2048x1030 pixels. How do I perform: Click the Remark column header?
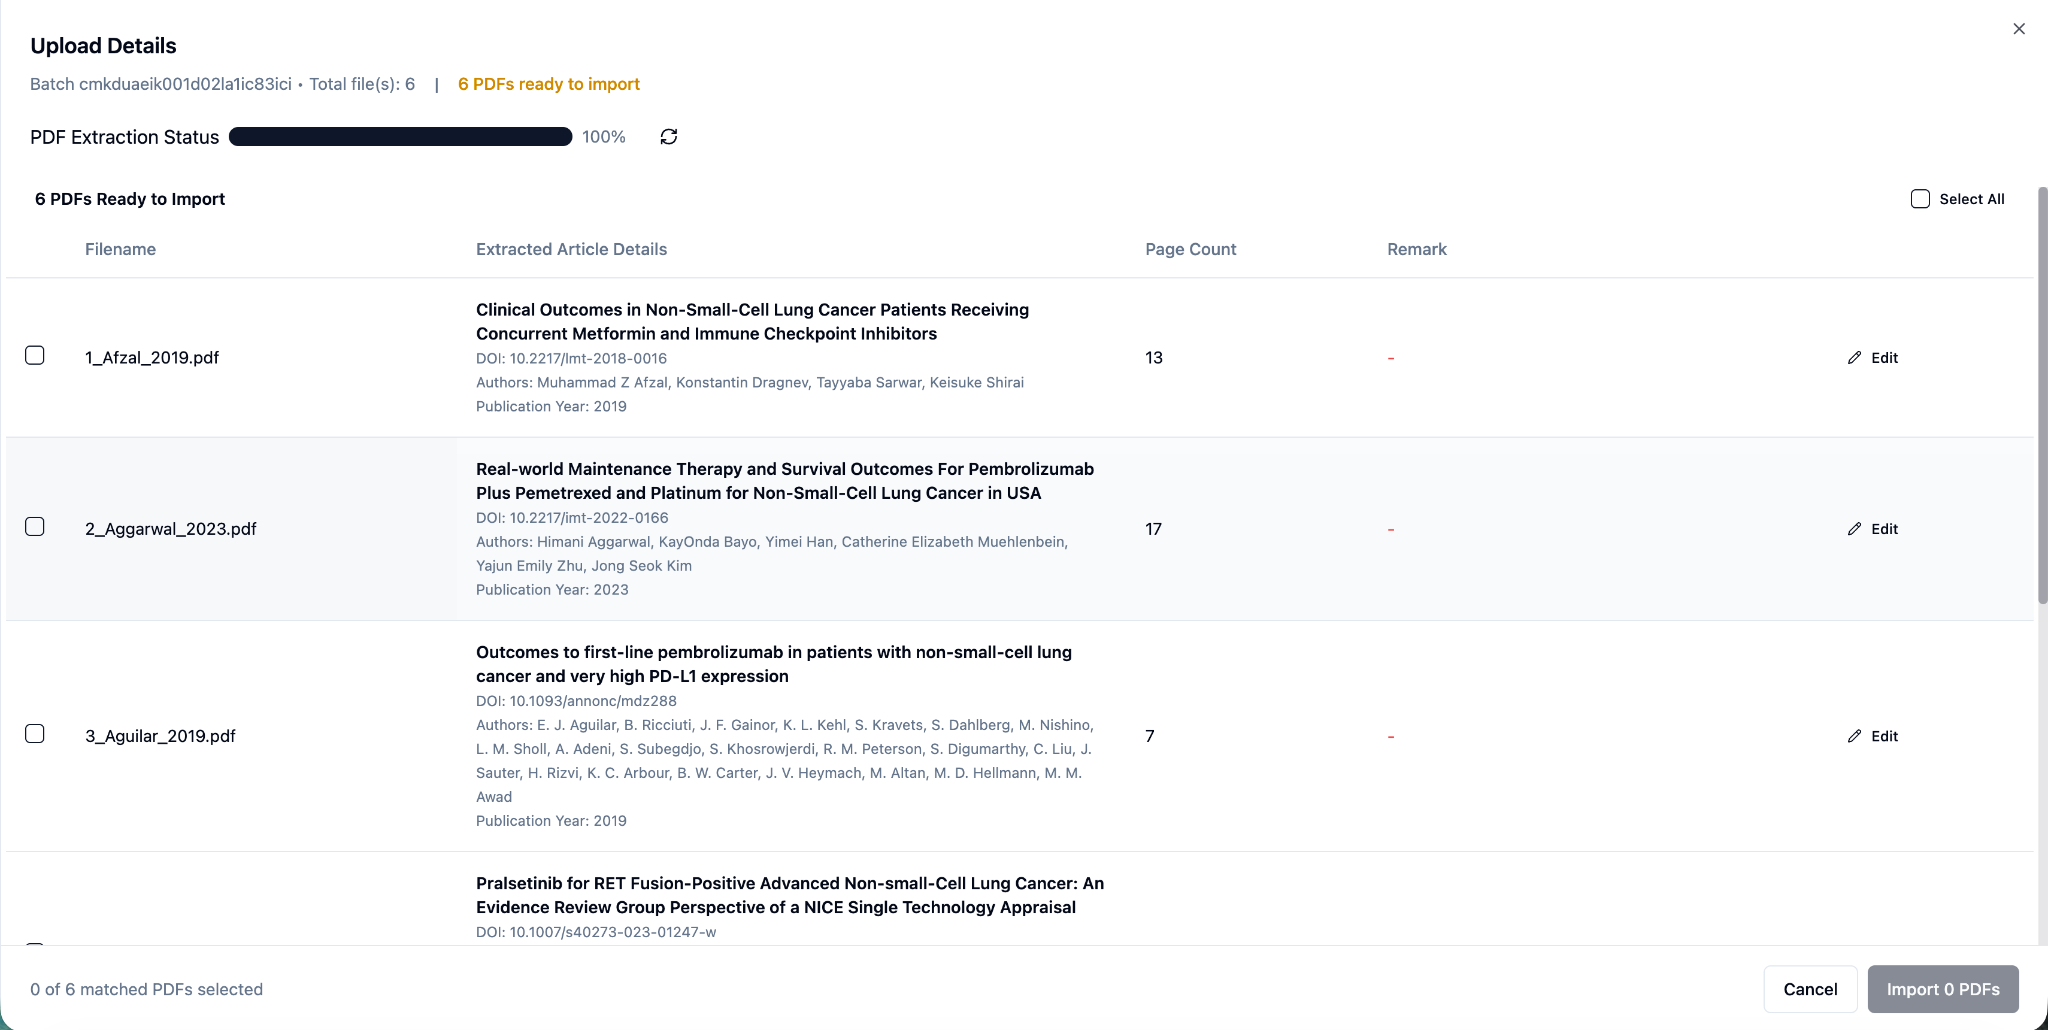(1416, 249)
